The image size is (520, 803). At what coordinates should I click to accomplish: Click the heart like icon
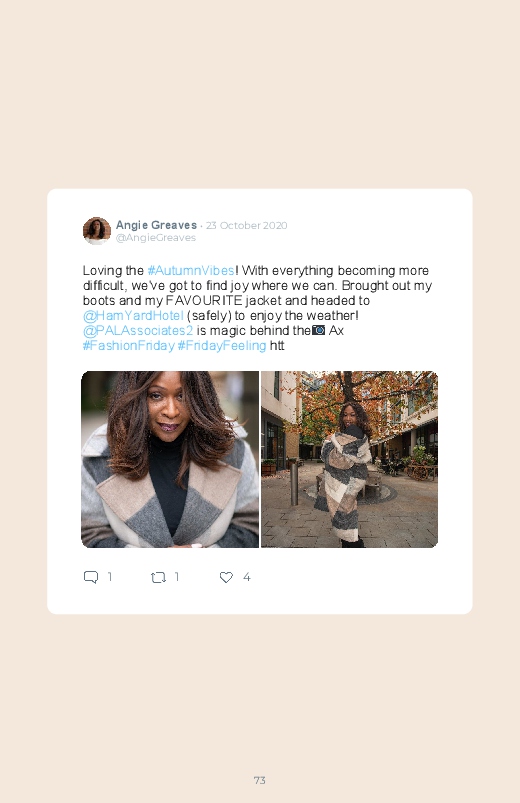coord(226,577)
